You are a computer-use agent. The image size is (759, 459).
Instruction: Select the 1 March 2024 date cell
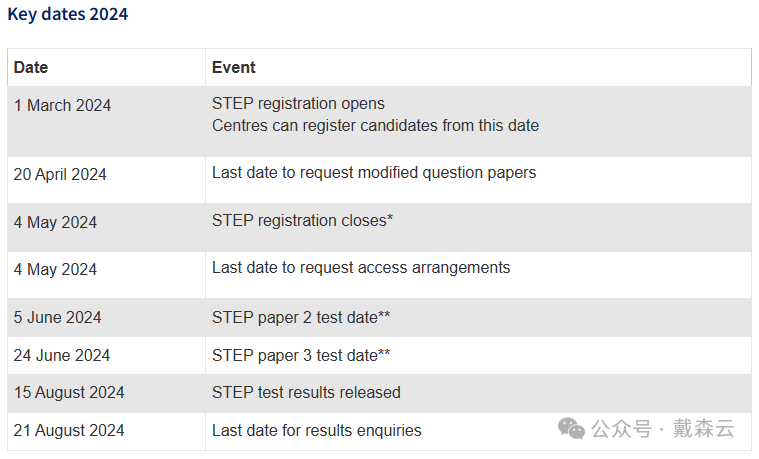[106, 122]
